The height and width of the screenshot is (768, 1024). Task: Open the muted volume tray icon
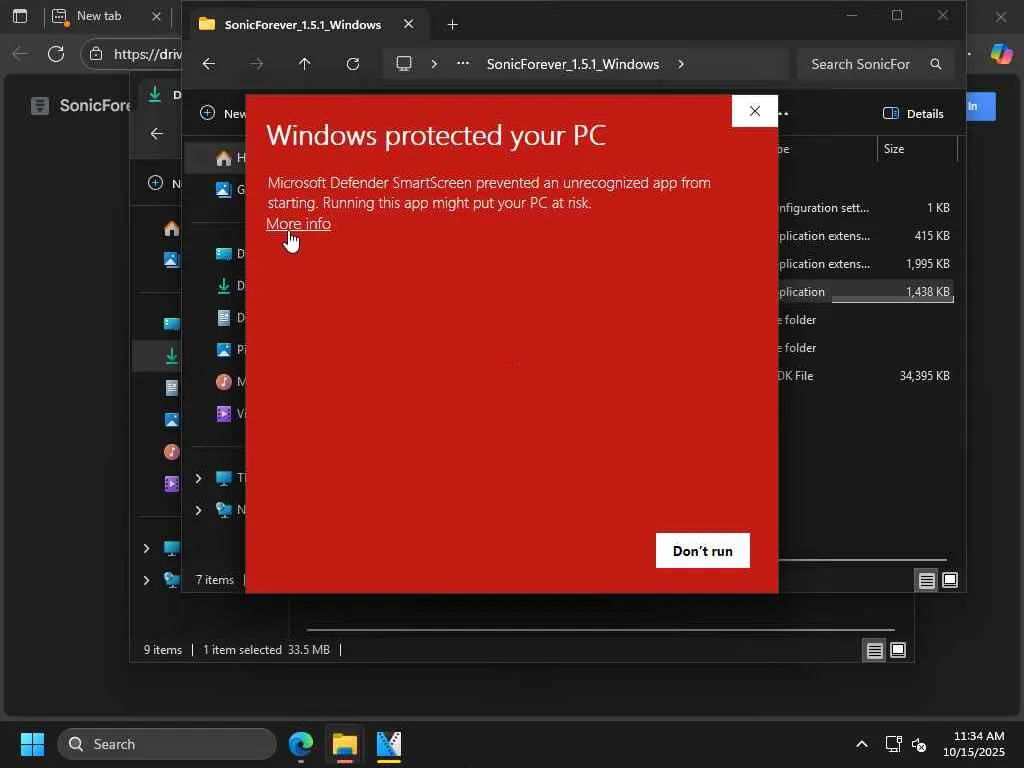tap(919, 744)
